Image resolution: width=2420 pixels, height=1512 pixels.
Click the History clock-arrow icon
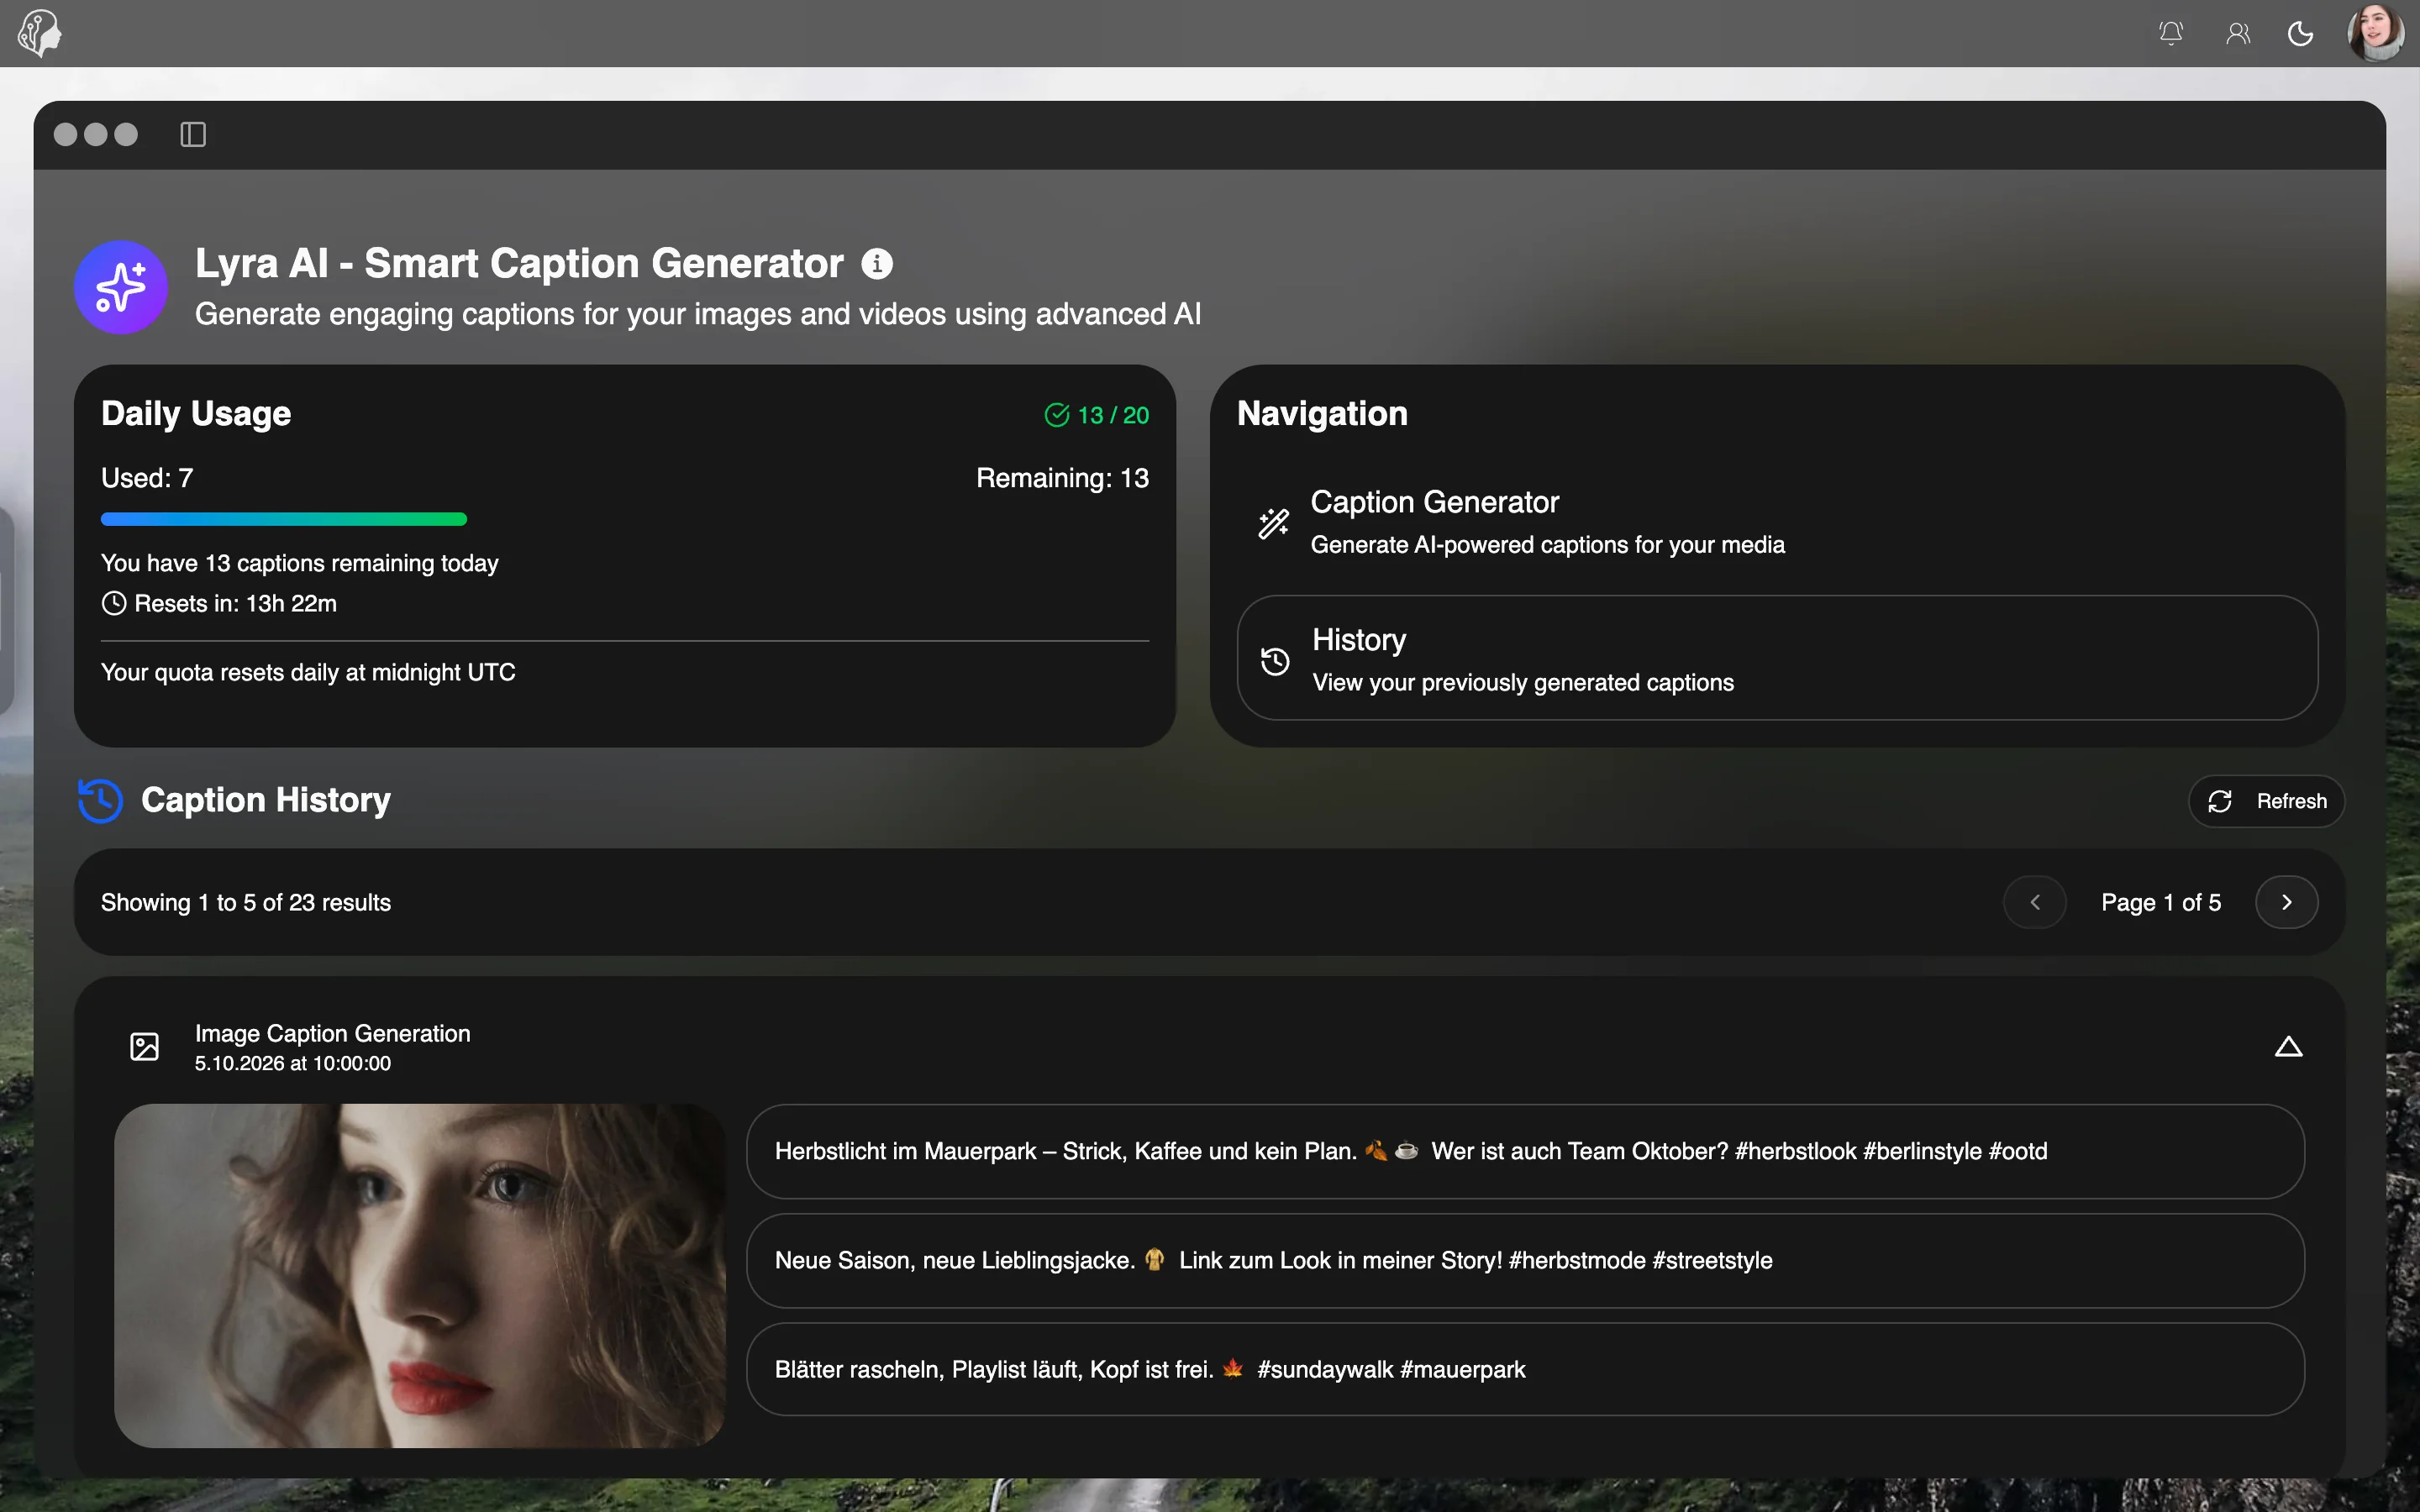click(x=1275, y=661)
